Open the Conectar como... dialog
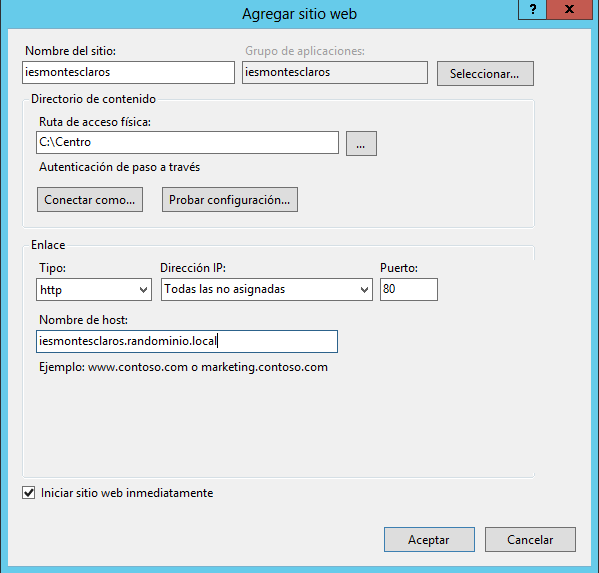The width and height of the screenshot is (599, 573). click(x=90, y=199)
